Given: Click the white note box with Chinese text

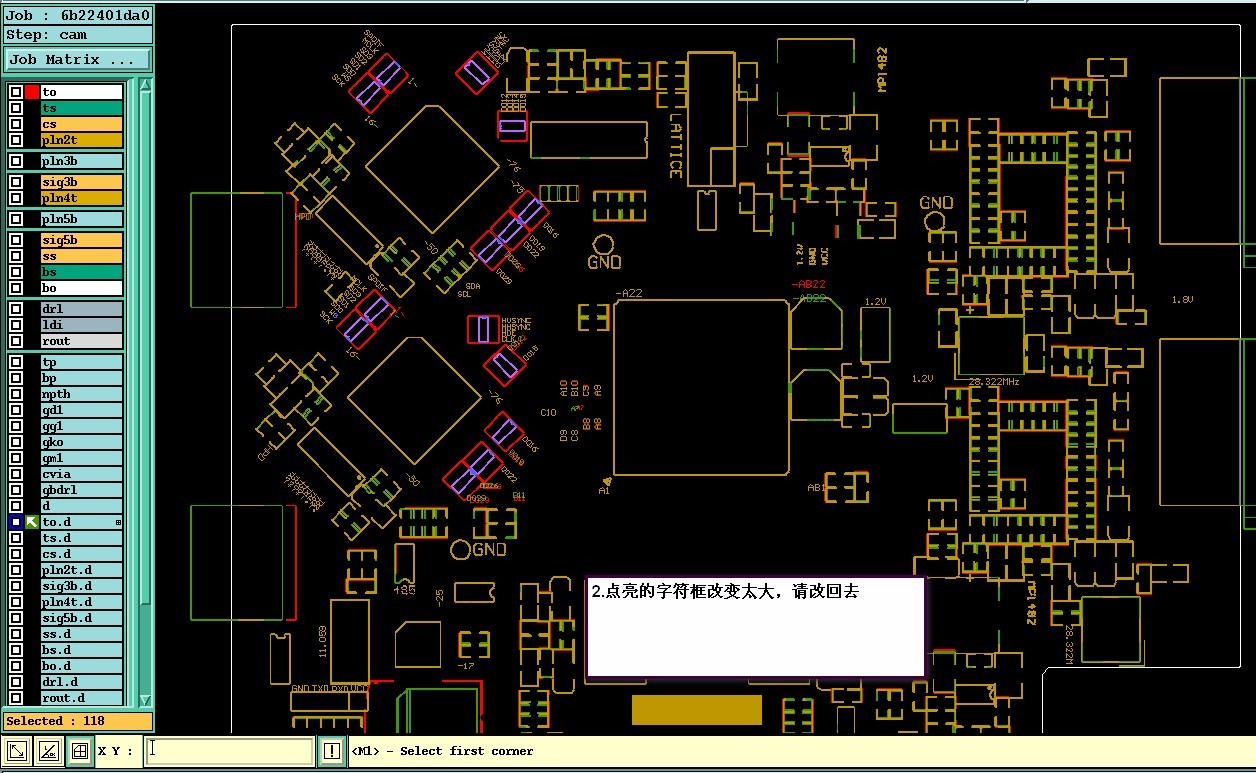Looking at the screenshot, I should coord(755,627).
